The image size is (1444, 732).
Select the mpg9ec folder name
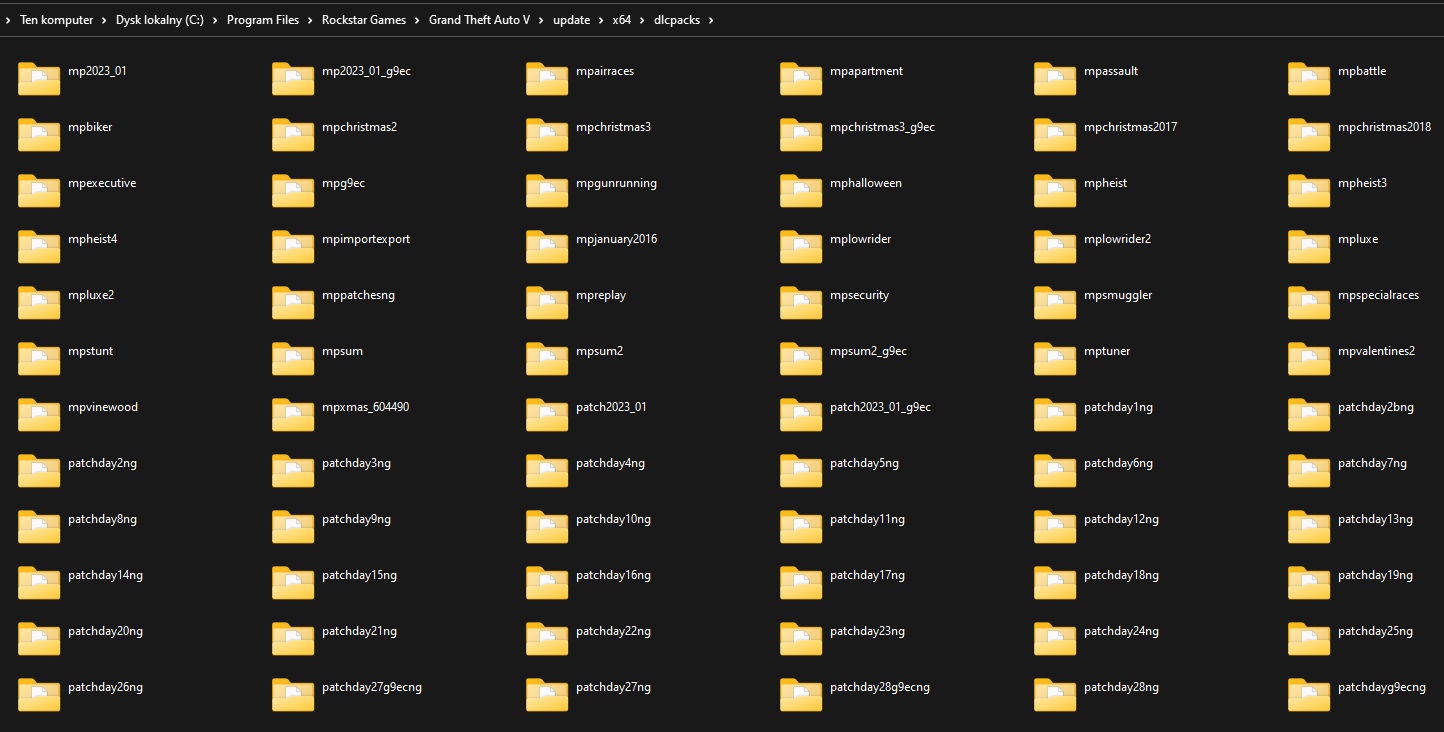pyautogui.click(x=343, y=183)
